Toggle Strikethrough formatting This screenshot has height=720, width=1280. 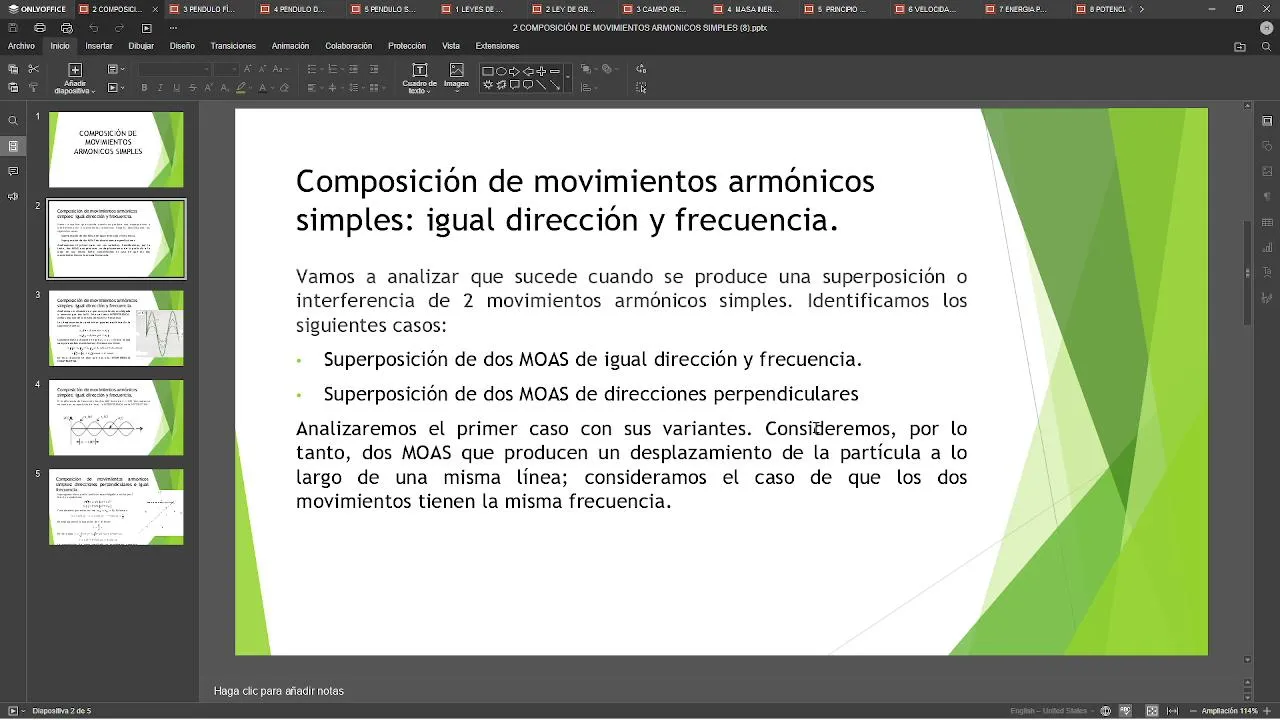point(192,88)
